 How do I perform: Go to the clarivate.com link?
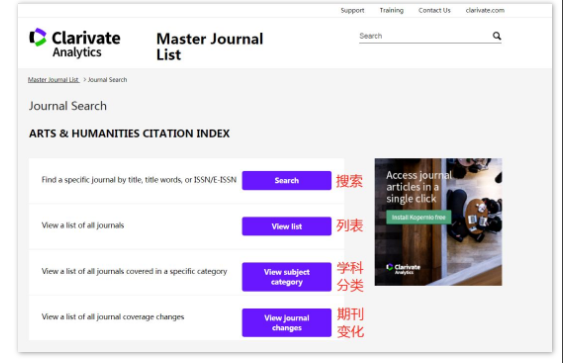click(x=485, y=11)
